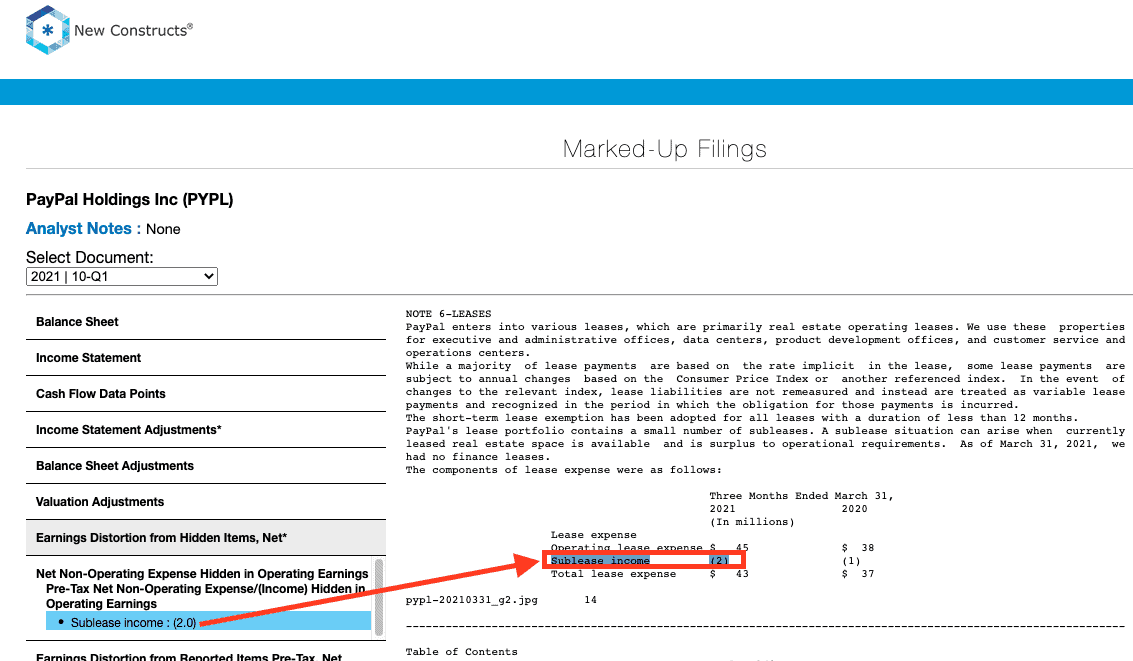Open the Income Statement section

point(206,358)
